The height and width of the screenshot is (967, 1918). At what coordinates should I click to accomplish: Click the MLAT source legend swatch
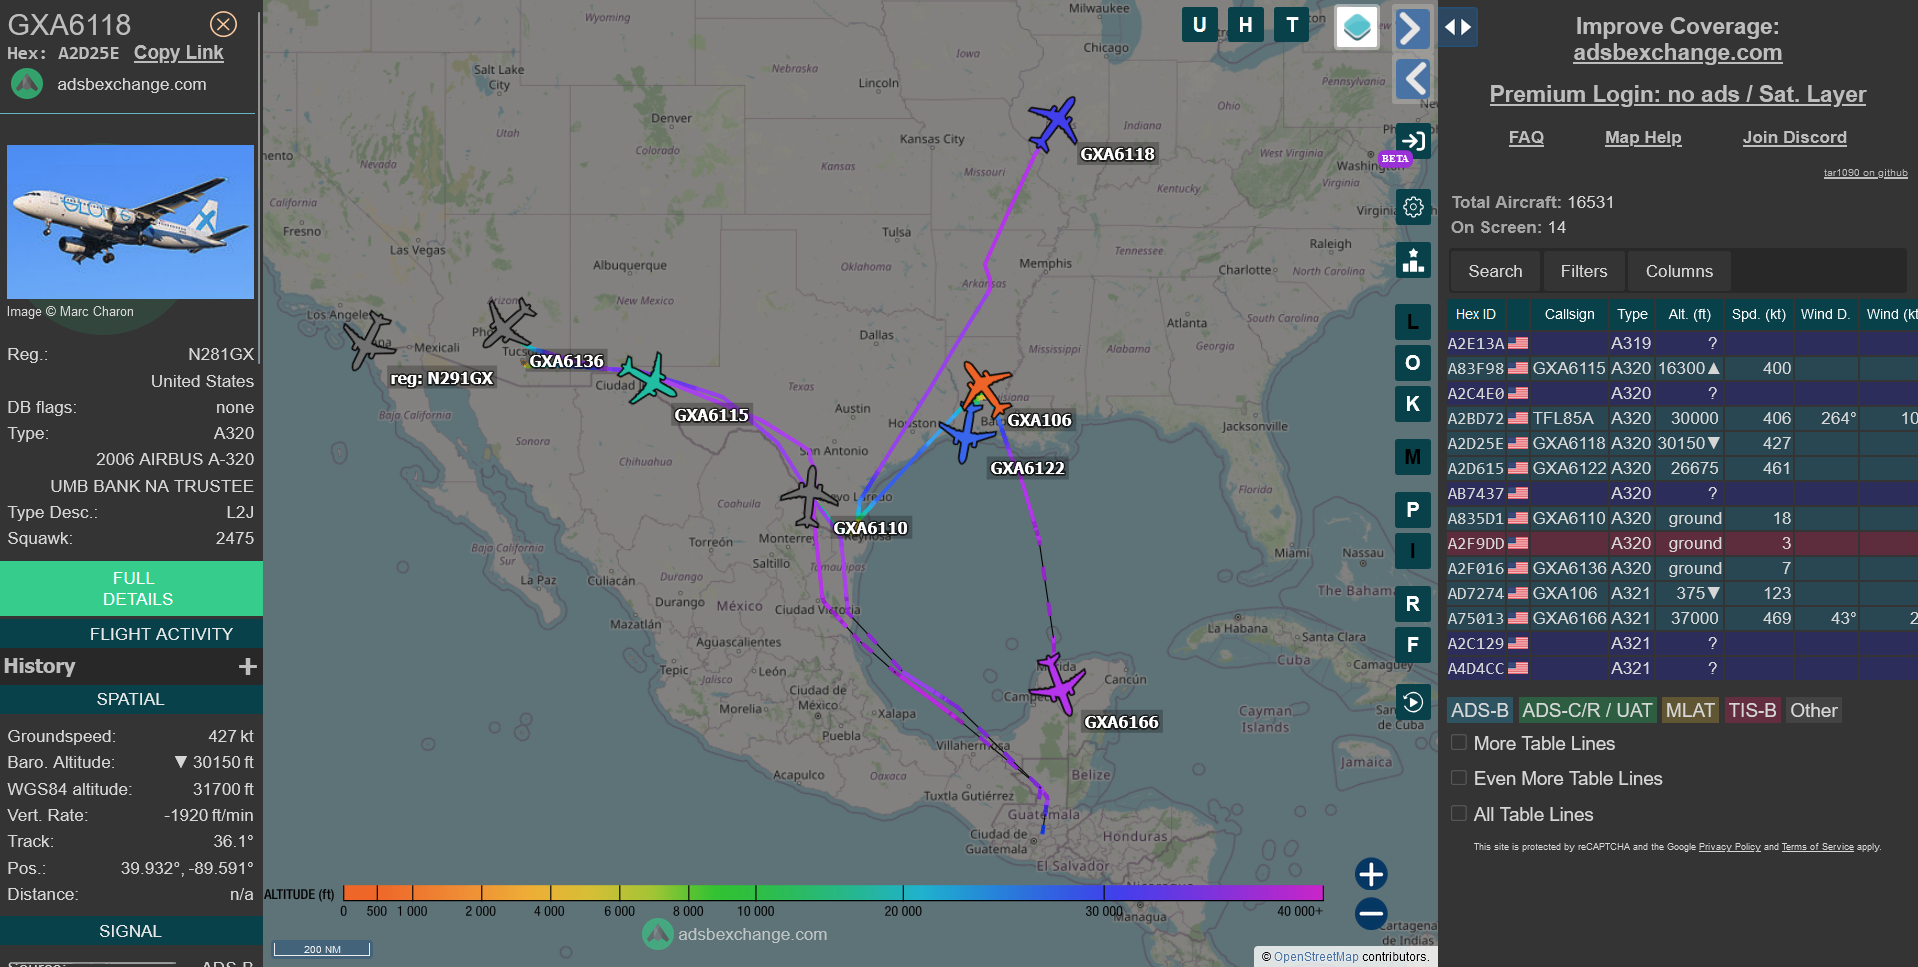tap(1690, 710)
